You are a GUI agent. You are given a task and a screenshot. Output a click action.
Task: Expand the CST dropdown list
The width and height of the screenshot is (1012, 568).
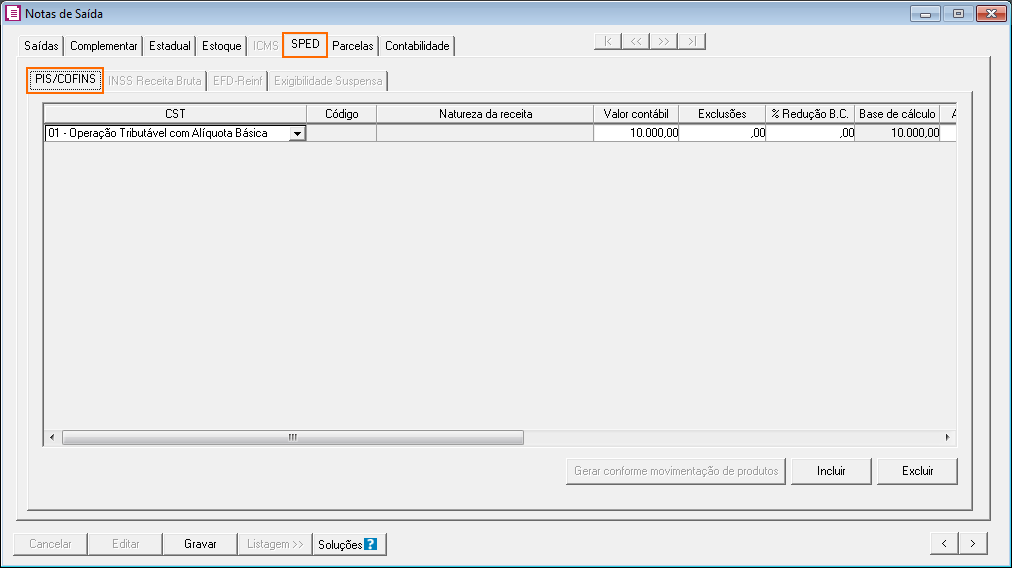point(297,133)
